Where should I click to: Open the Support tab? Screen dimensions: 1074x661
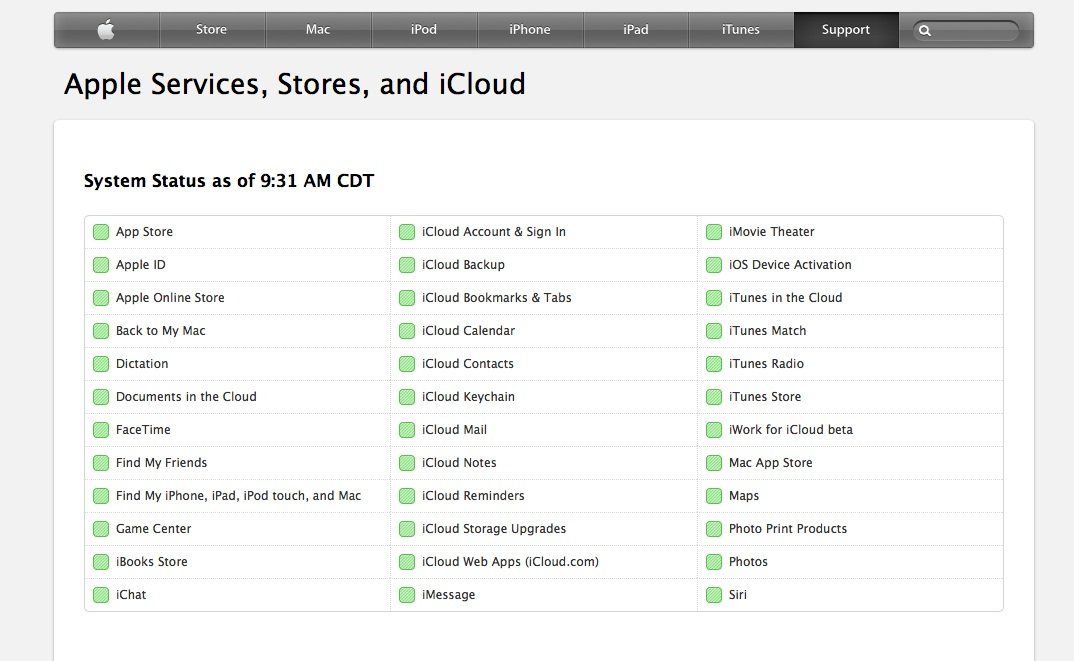click(845, 30)
